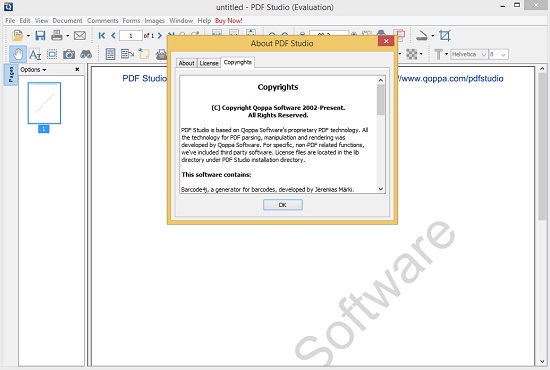The width and height of the screenshot is (550, 370).
Task: Click the Copyrights text scrollbar thumb
Action: pyautogui.click(x=381, y=100)
